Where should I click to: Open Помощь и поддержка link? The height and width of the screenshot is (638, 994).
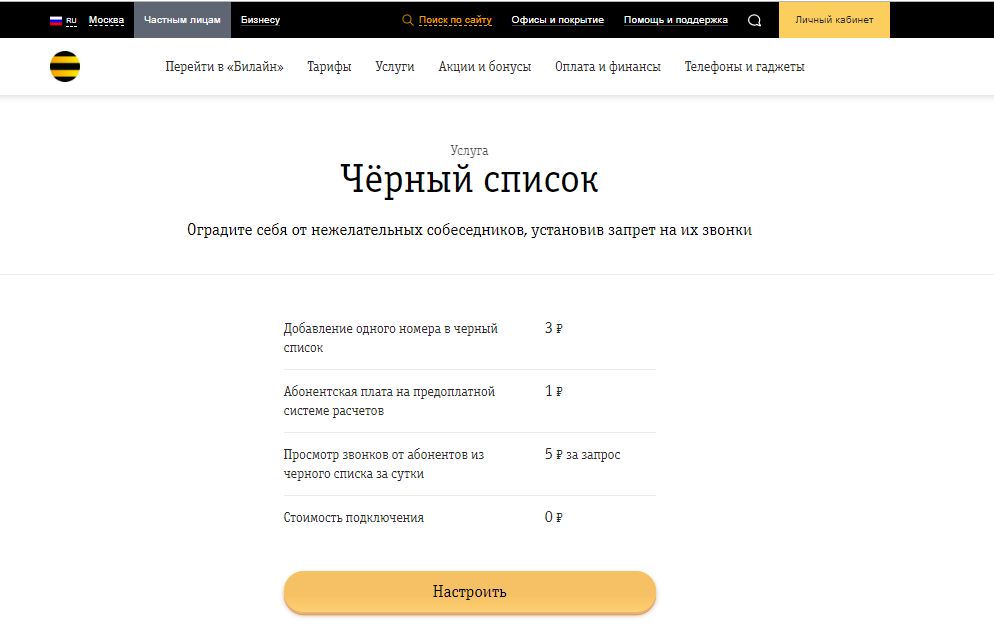pos(676,20)
